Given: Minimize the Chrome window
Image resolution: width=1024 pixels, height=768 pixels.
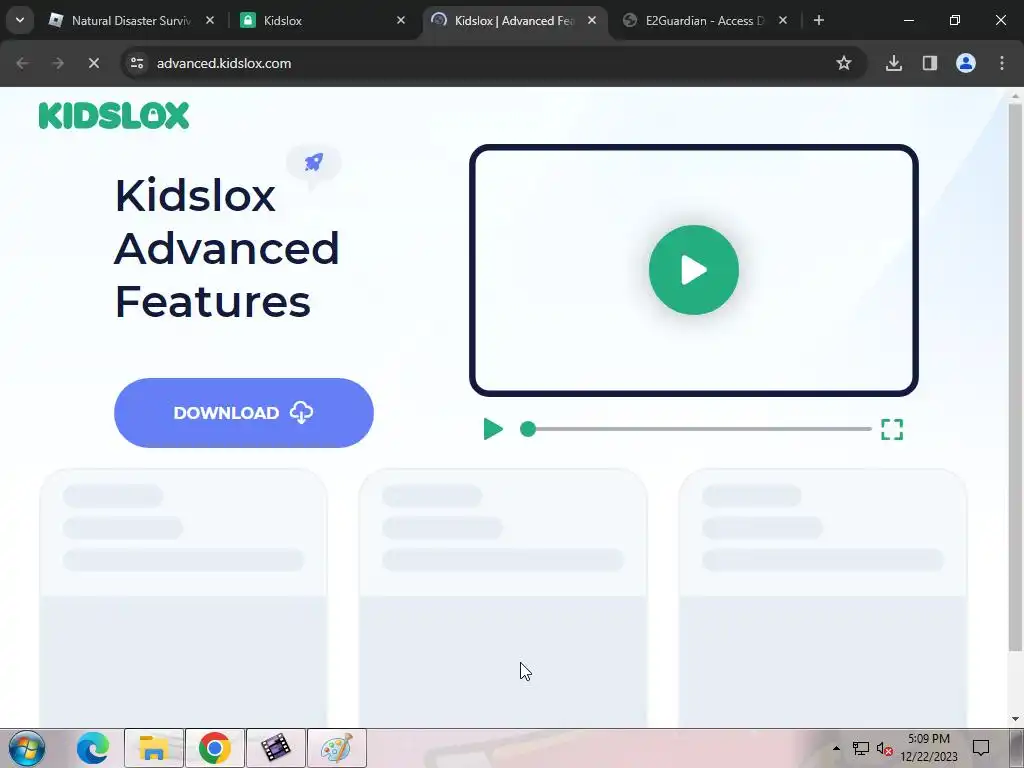Looking at the screenshot, I should 908,21.
